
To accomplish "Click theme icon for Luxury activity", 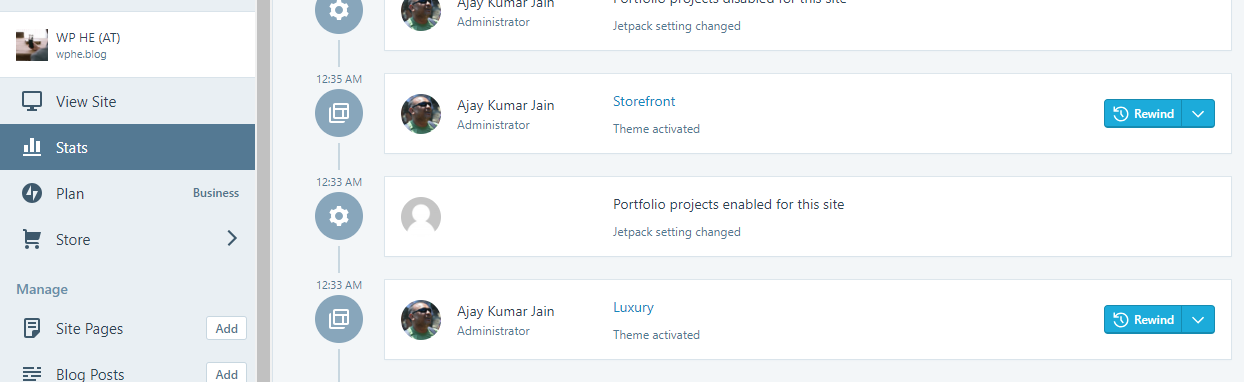I will 339,319.
